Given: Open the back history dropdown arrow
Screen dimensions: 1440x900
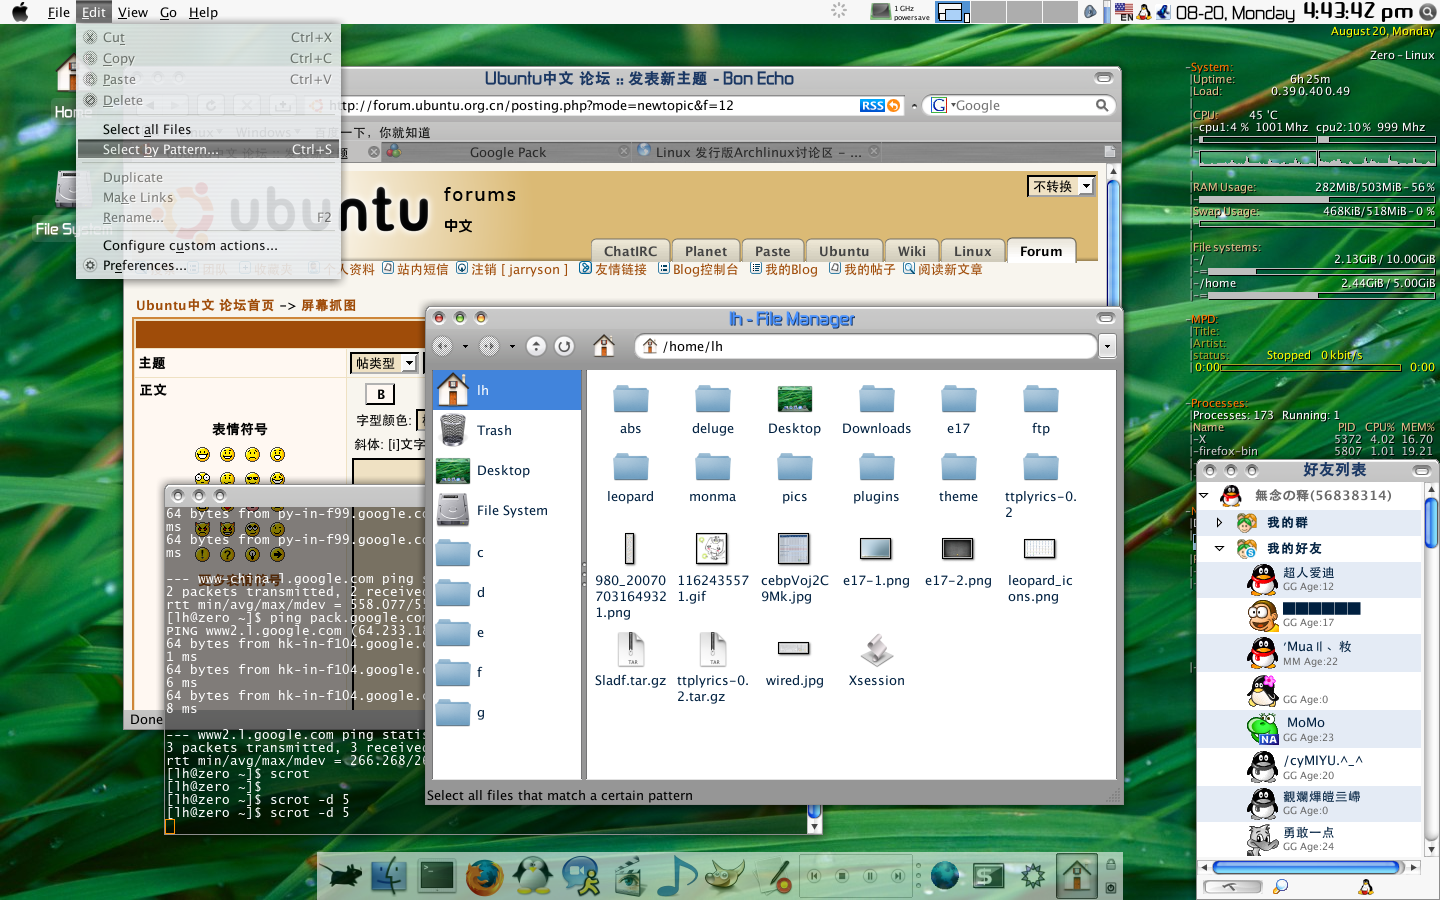Looking at the screenshot, I should 465,346.
